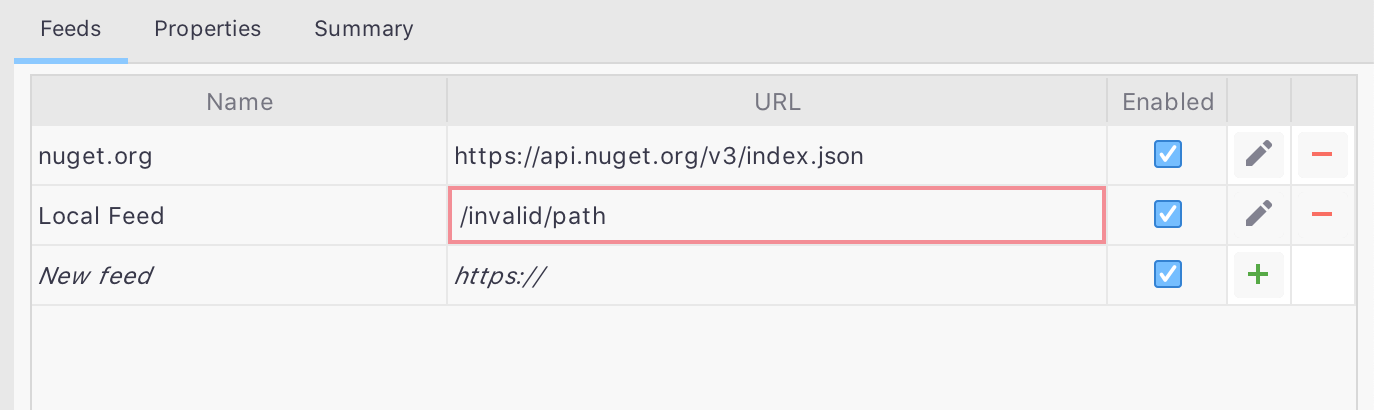1374x410 pixels.
Task: Sort by the URL column header
Action: 777,101
